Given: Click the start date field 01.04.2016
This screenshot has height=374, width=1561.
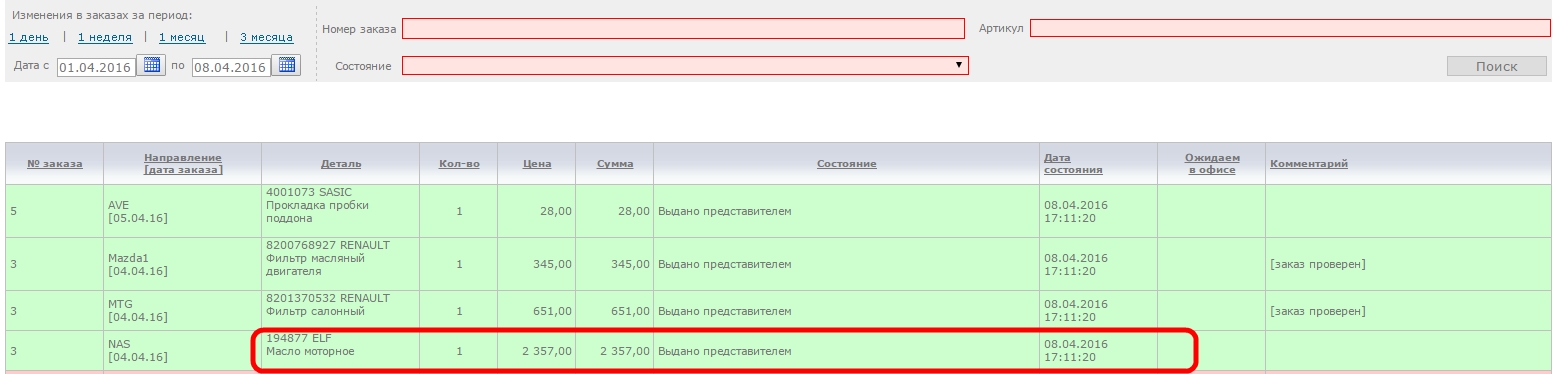Looking at the screenshot, I should (96, 67).
